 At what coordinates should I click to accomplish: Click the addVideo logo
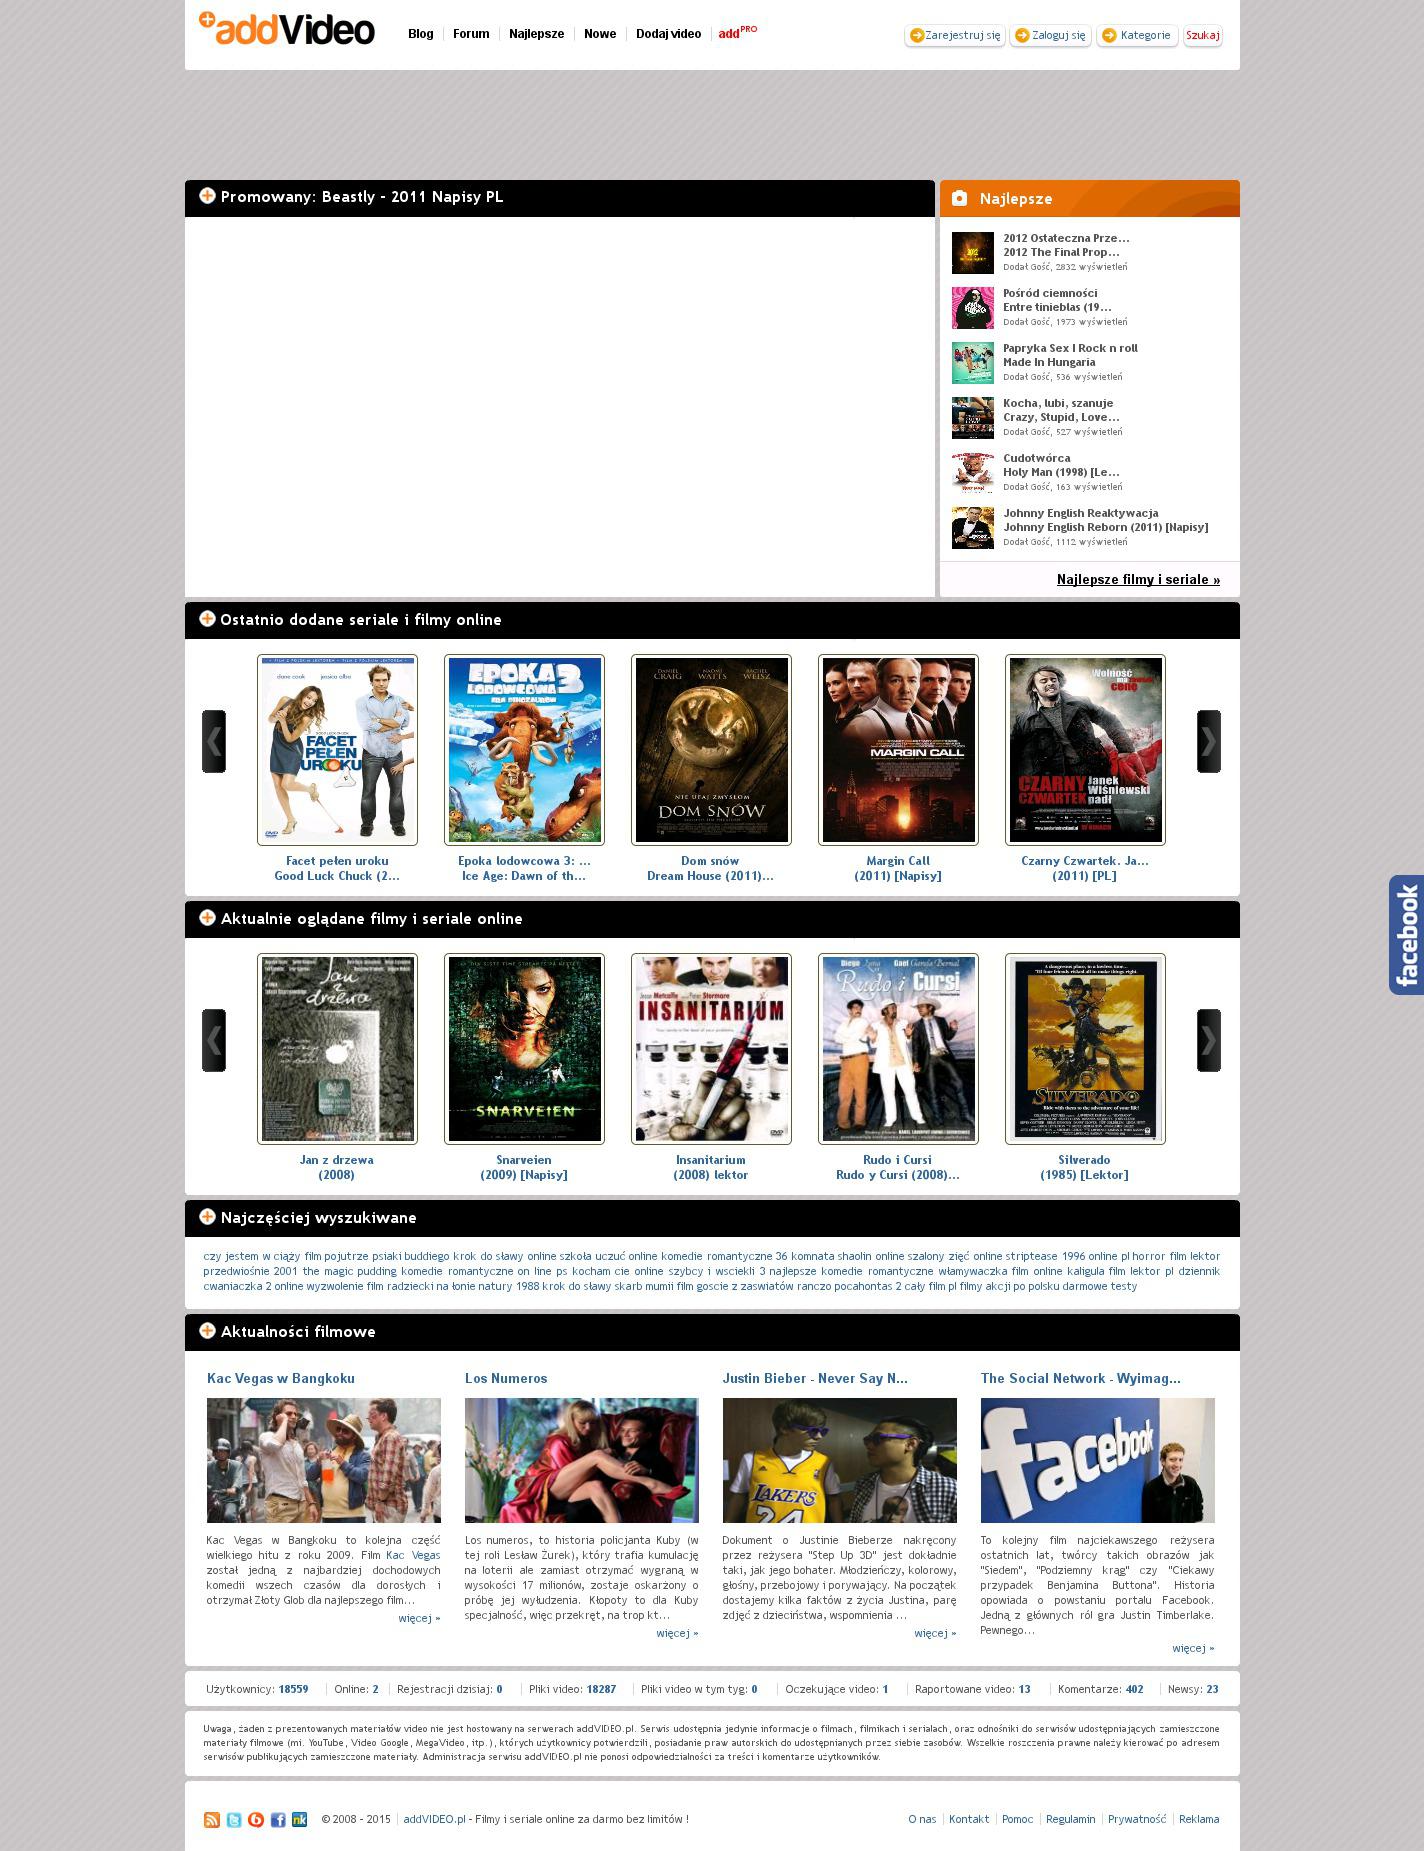(287, 30)
